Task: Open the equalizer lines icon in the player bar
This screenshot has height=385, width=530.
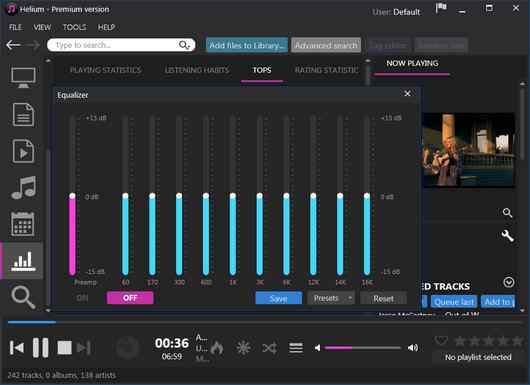Action: pyautogui.click(x=296, y=347)
